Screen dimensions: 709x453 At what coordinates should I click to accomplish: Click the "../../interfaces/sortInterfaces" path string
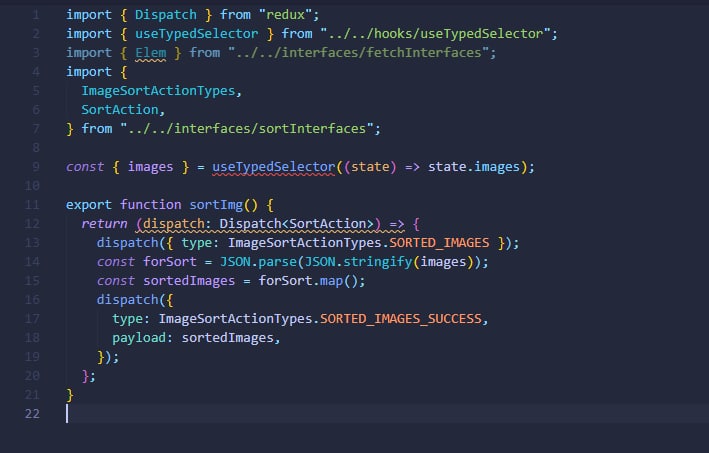247,129
